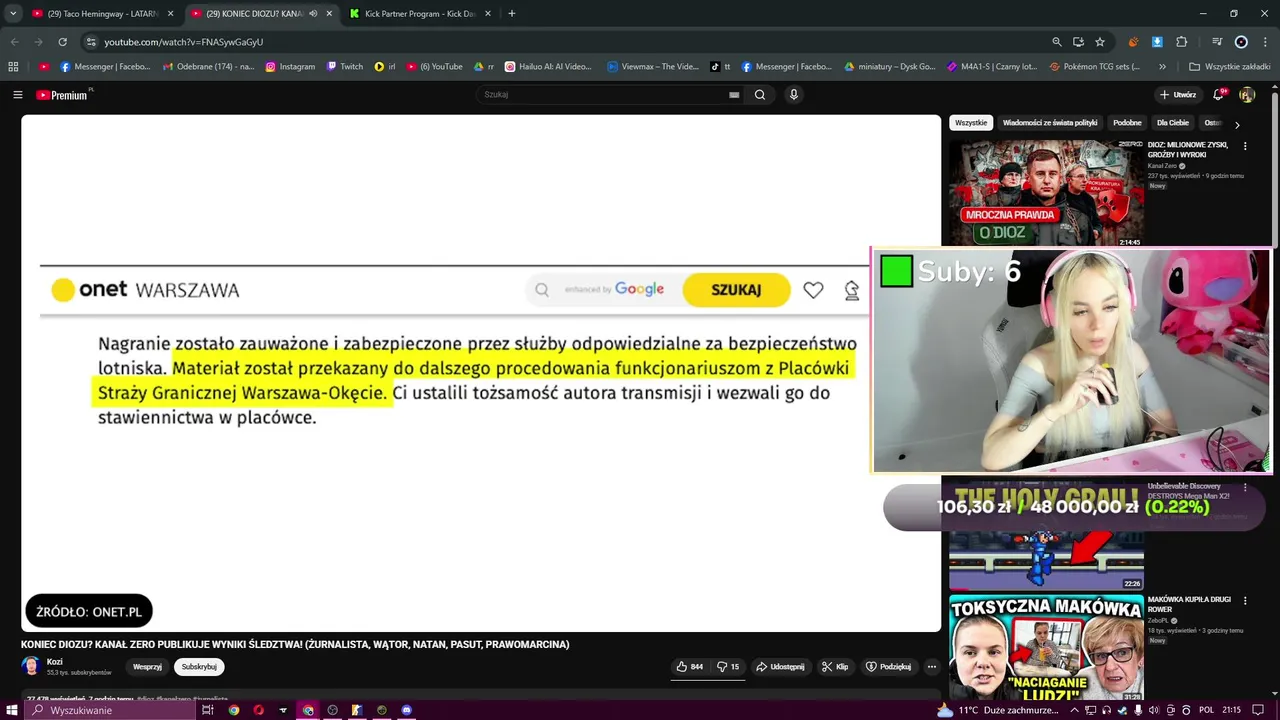
Task: Bookmark this page with the star icon
Action: coord(1100,42)
